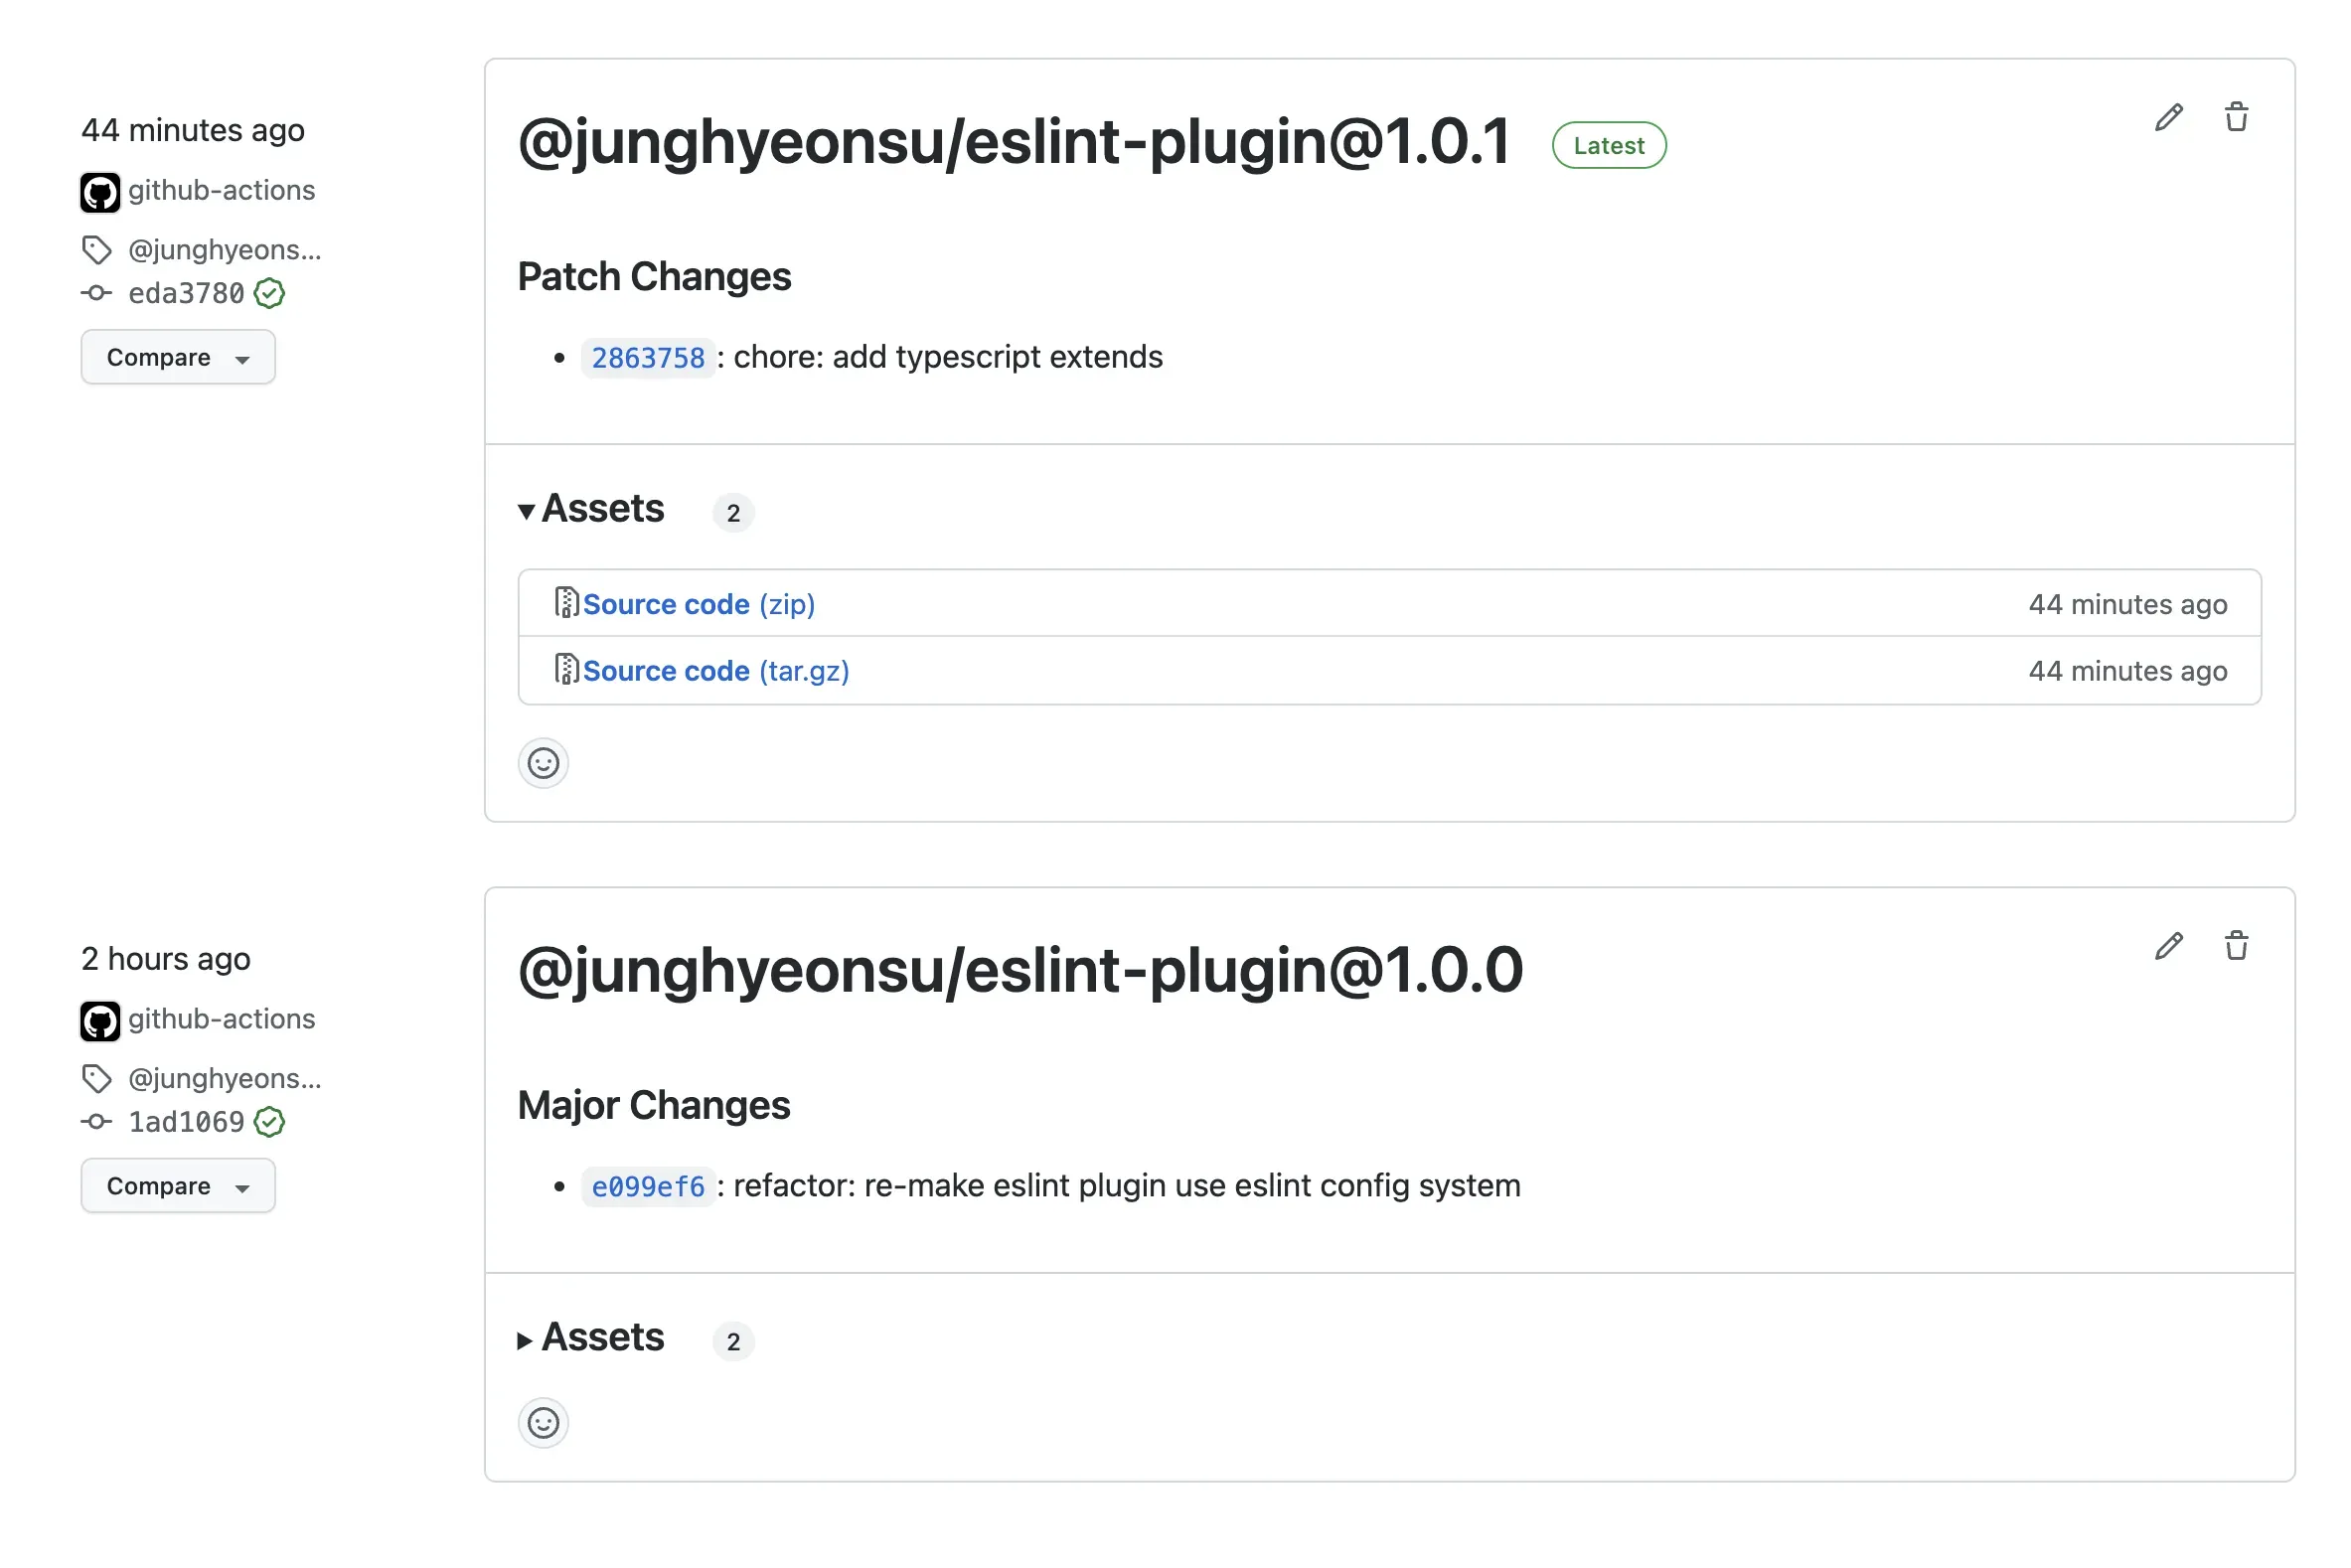Open the @junghyeonsu/eslint-plugin@1.0.0 release title

pyautogui.click(x=1019, y=971)
